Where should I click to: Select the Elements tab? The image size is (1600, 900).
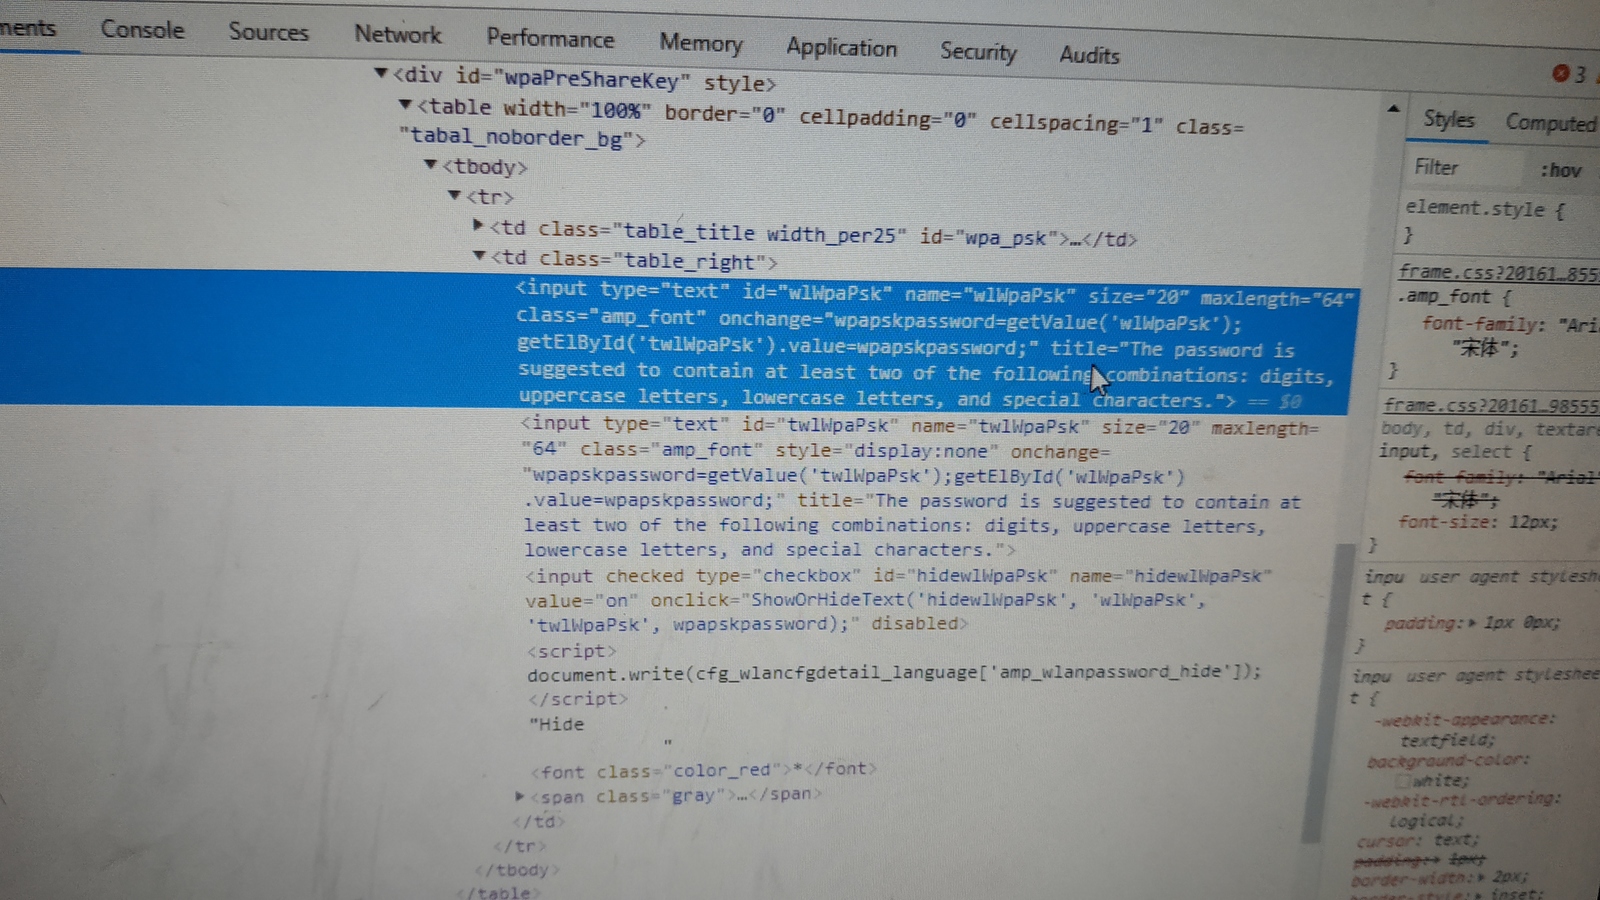(x=28, y=27)
